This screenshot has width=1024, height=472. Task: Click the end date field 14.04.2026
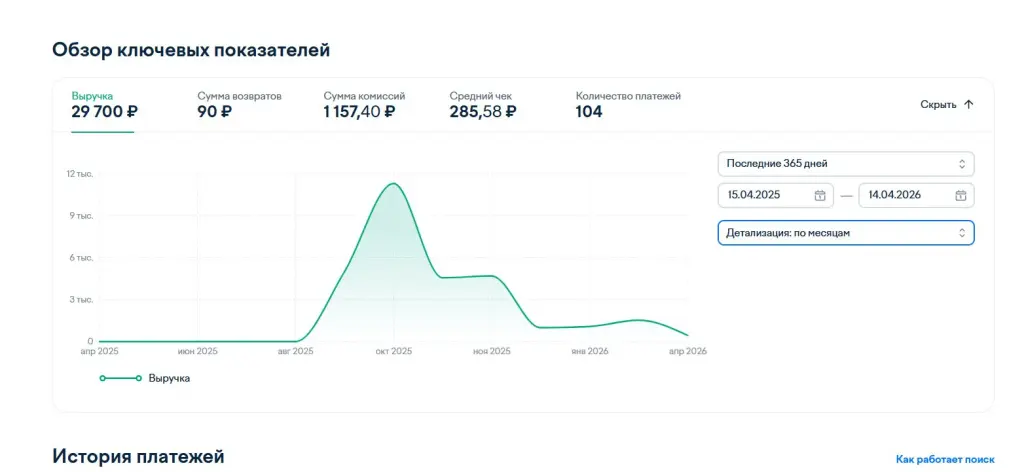(905, 195)
